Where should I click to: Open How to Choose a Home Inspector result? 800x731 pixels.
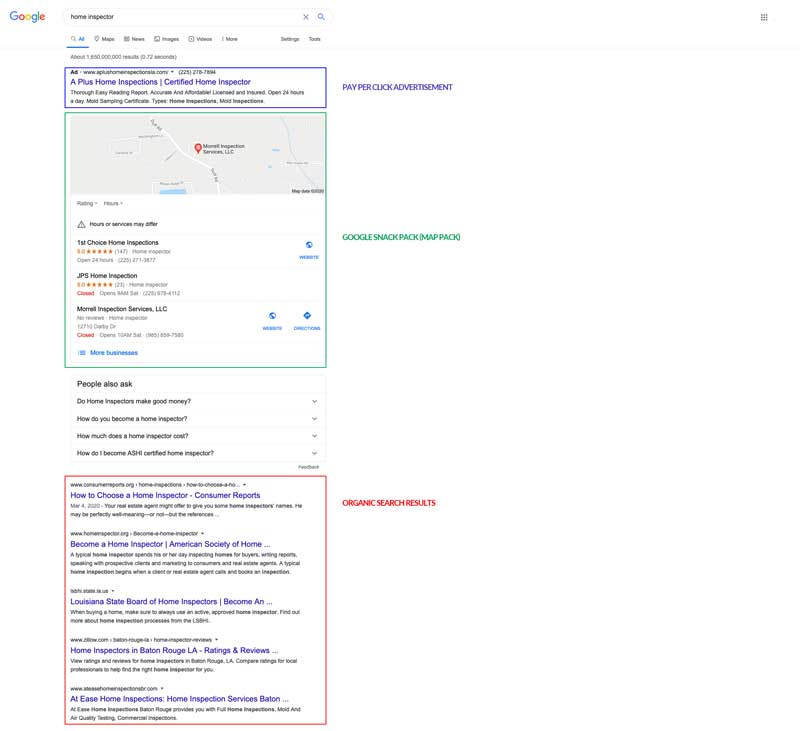pos(165,495)
